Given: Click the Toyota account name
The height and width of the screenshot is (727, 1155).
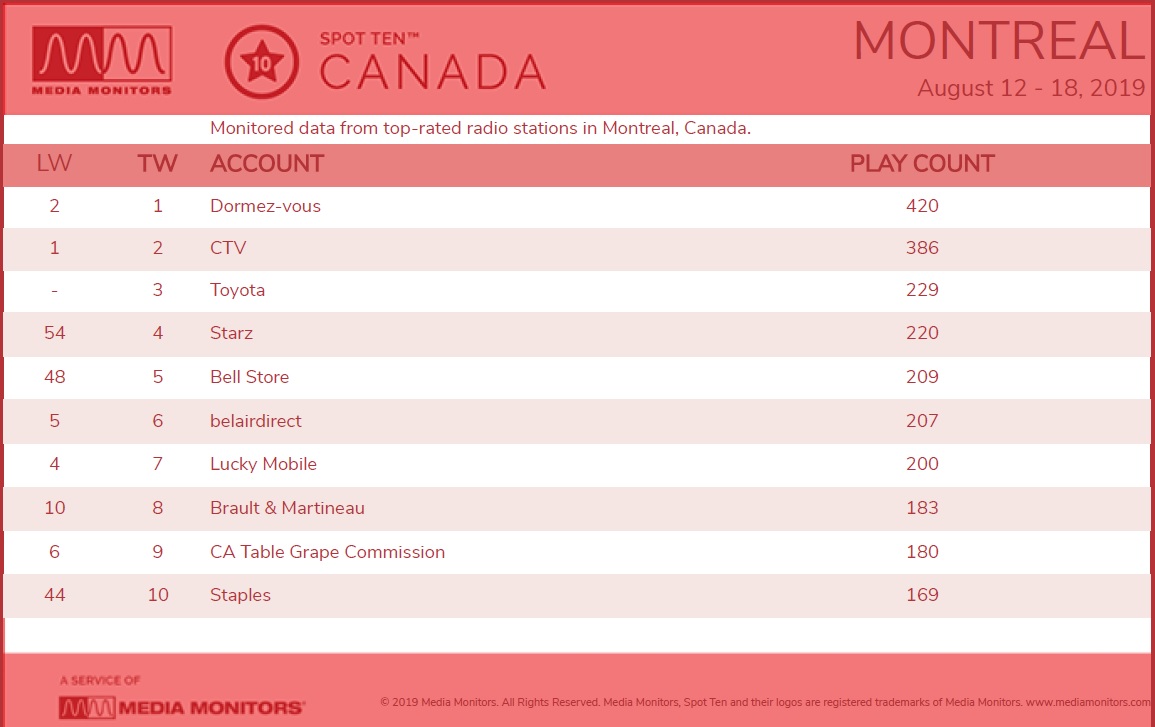Looking at the screenshot, I should 237,290.
